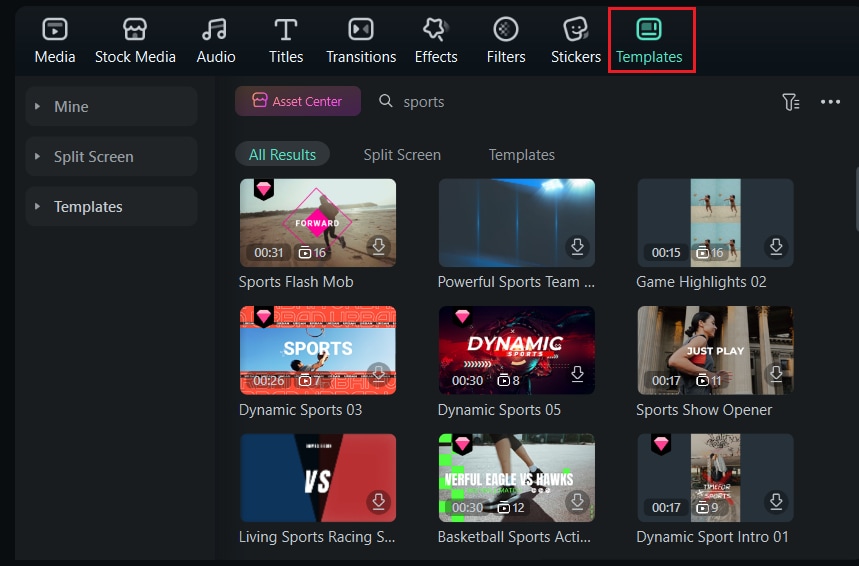
Task: Expand the sidebar Templates category arrow
Action: click(x=37, y=207)
